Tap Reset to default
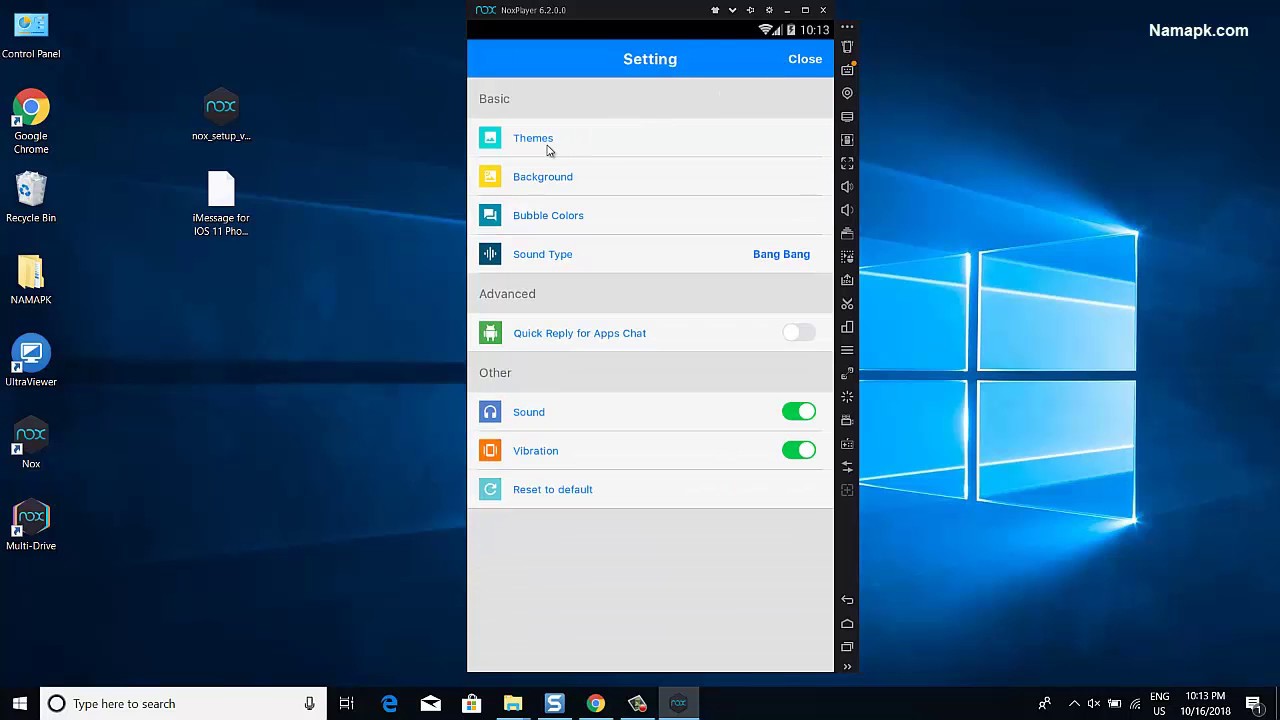Viewport: 1280px width, 720px height. pos(650,489)
